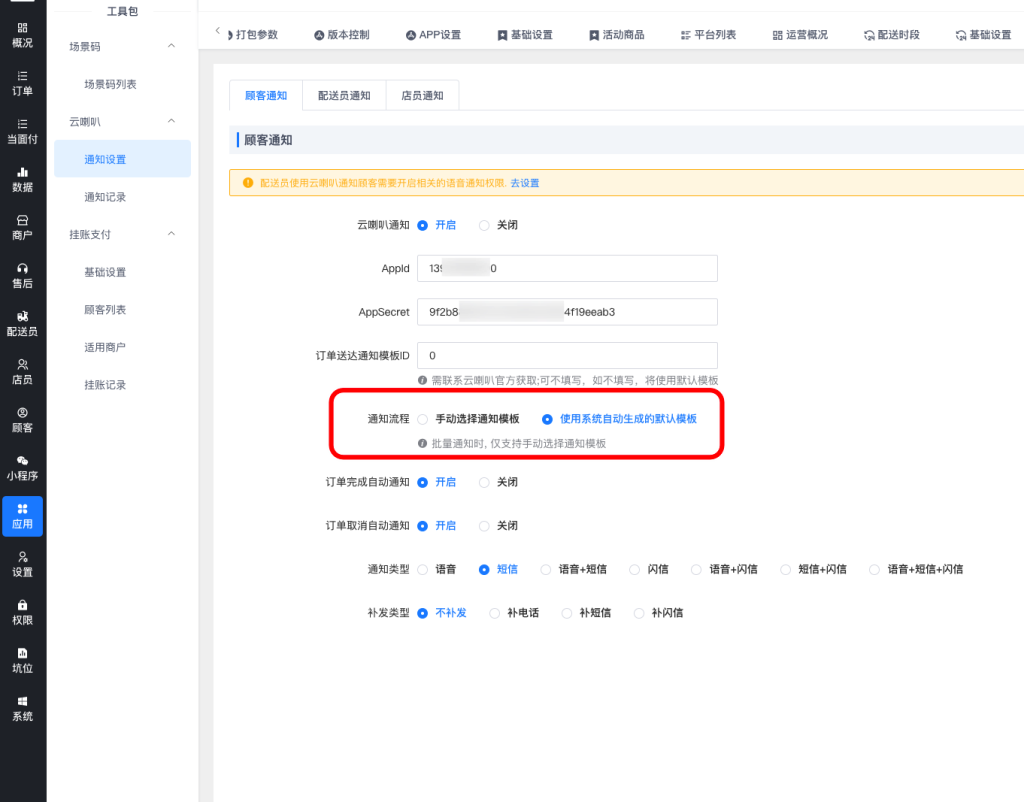Select 手动选择通知模板 radio option
Image resolution: width=1024 pixels, height=802 pixels.
(x=423, y=419)
